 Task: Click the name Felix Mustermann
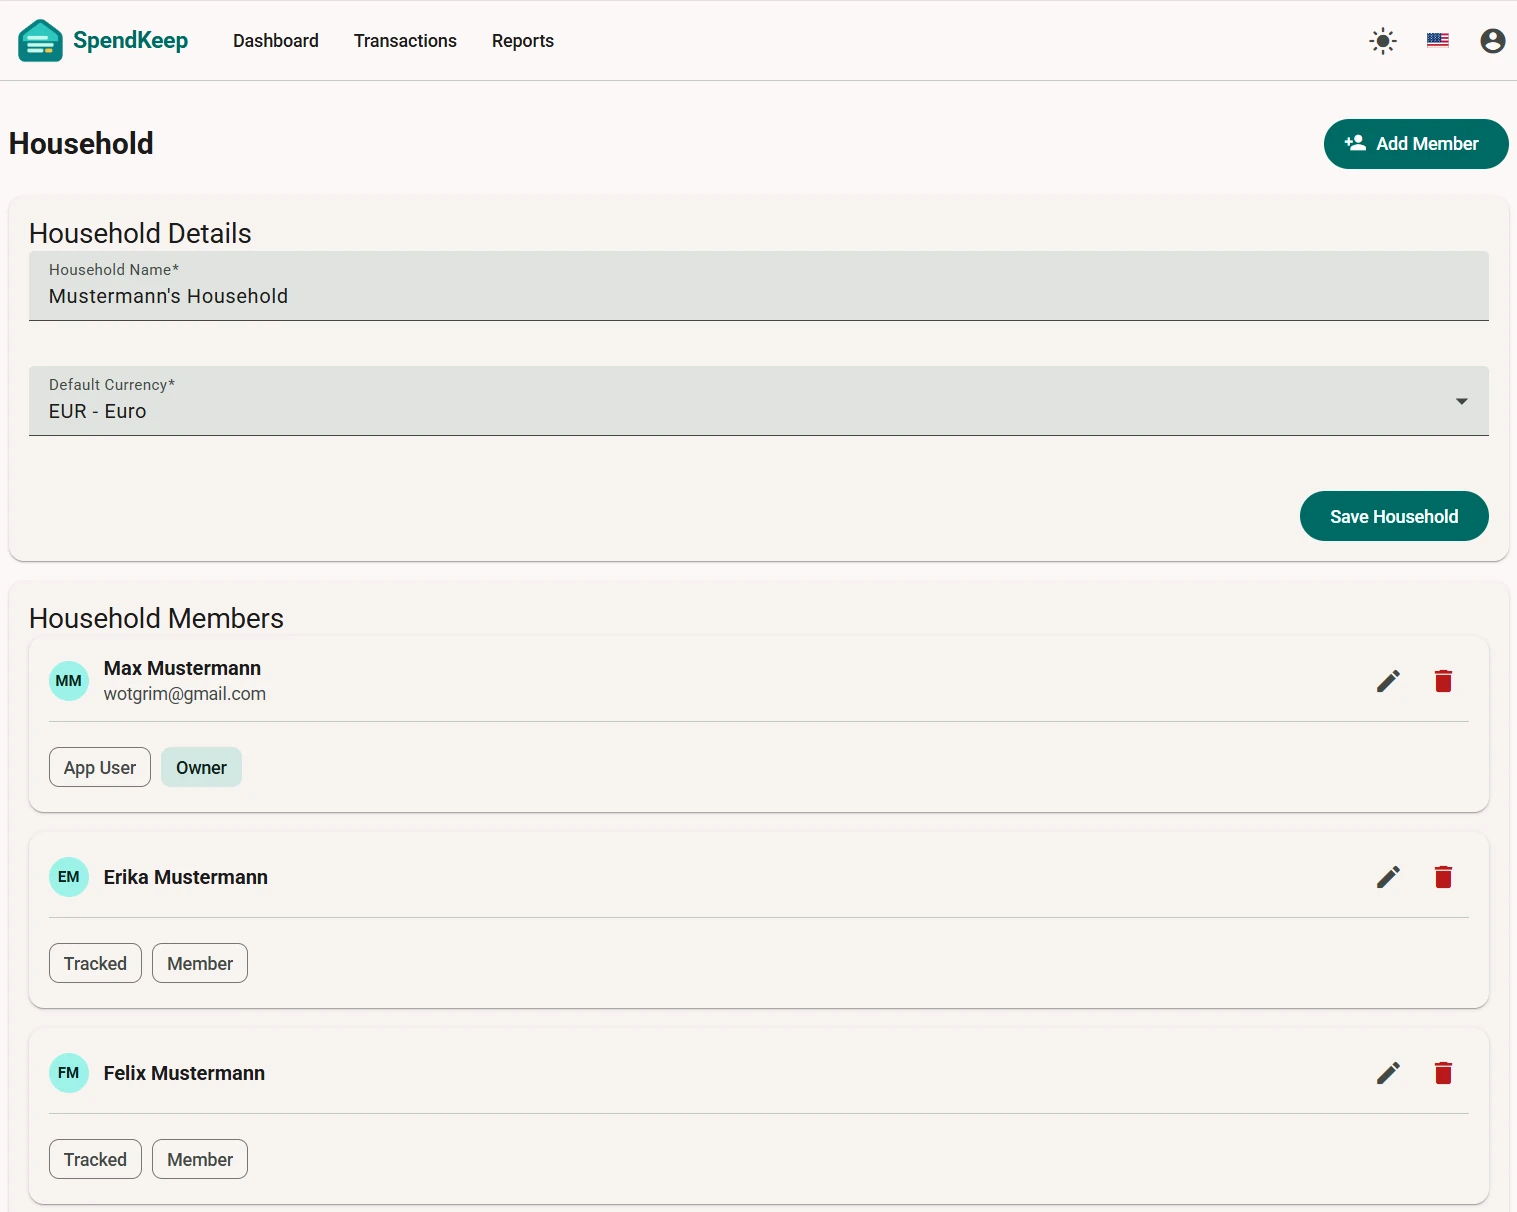pos(184,1073)
